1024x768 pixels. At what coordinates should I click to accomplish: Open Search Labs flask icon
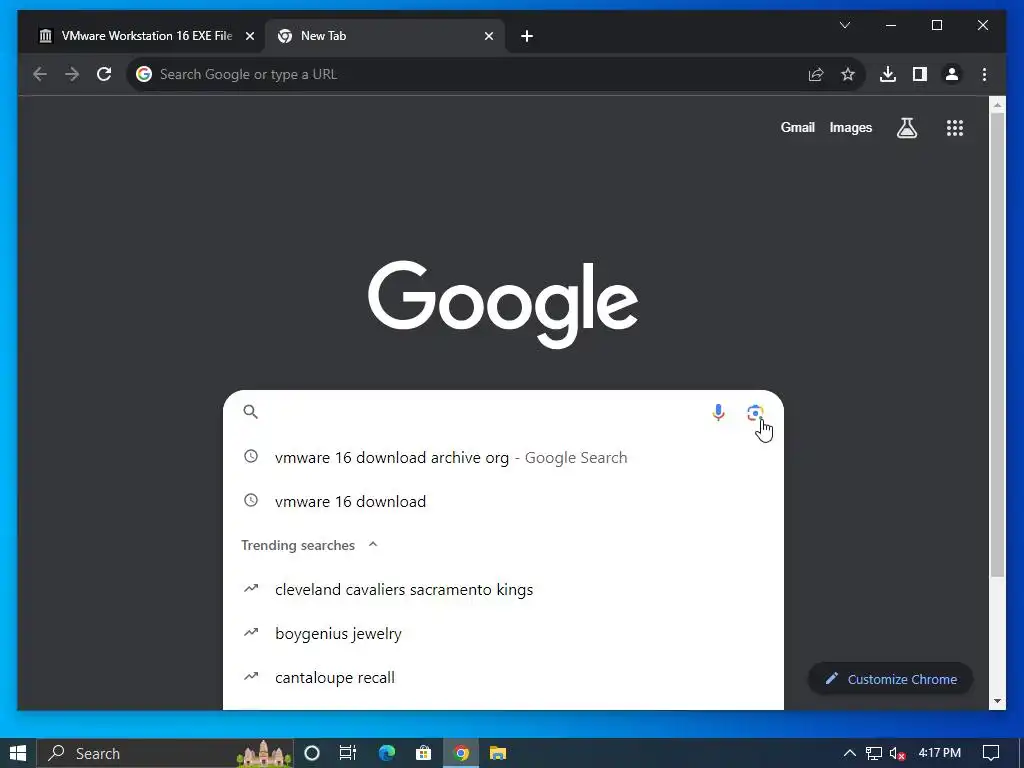click(x=906, y=128)
